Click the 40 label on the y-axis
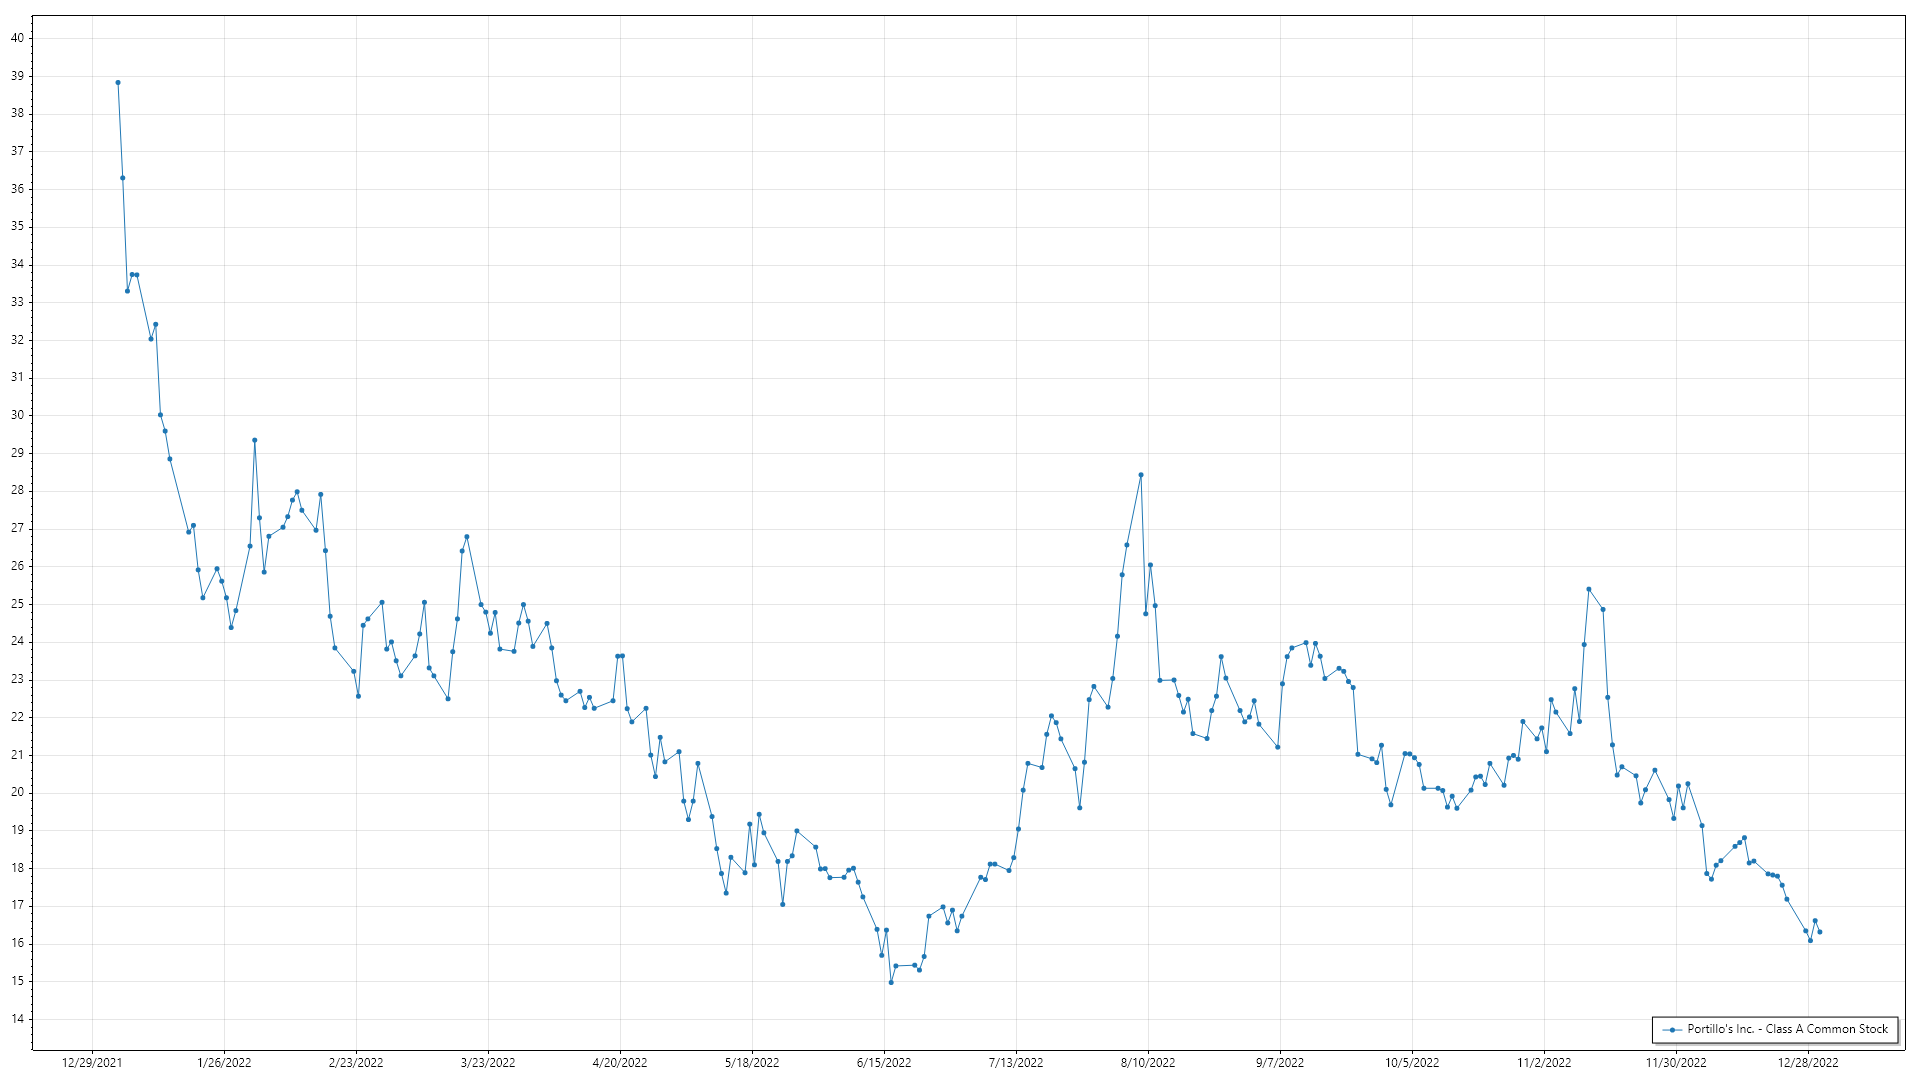 [17, 38]
